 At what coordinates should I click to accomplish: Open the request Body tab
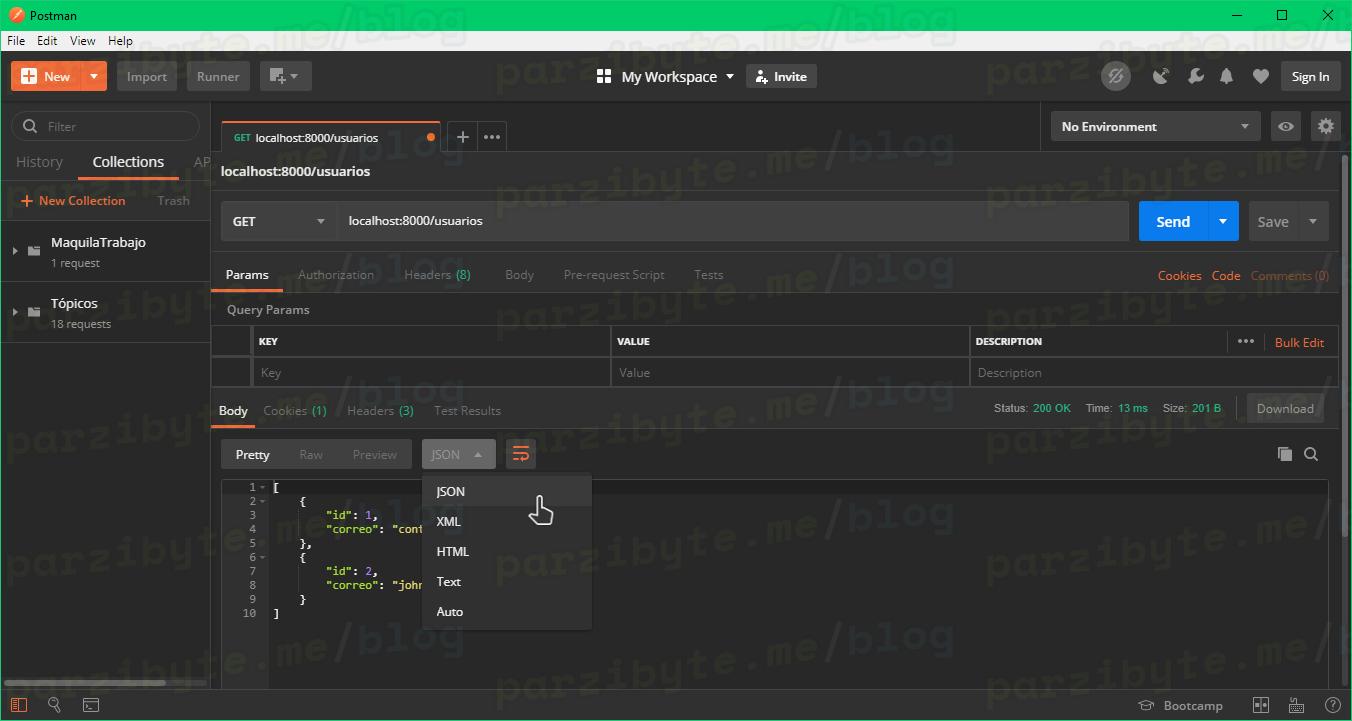pos(519,274)
